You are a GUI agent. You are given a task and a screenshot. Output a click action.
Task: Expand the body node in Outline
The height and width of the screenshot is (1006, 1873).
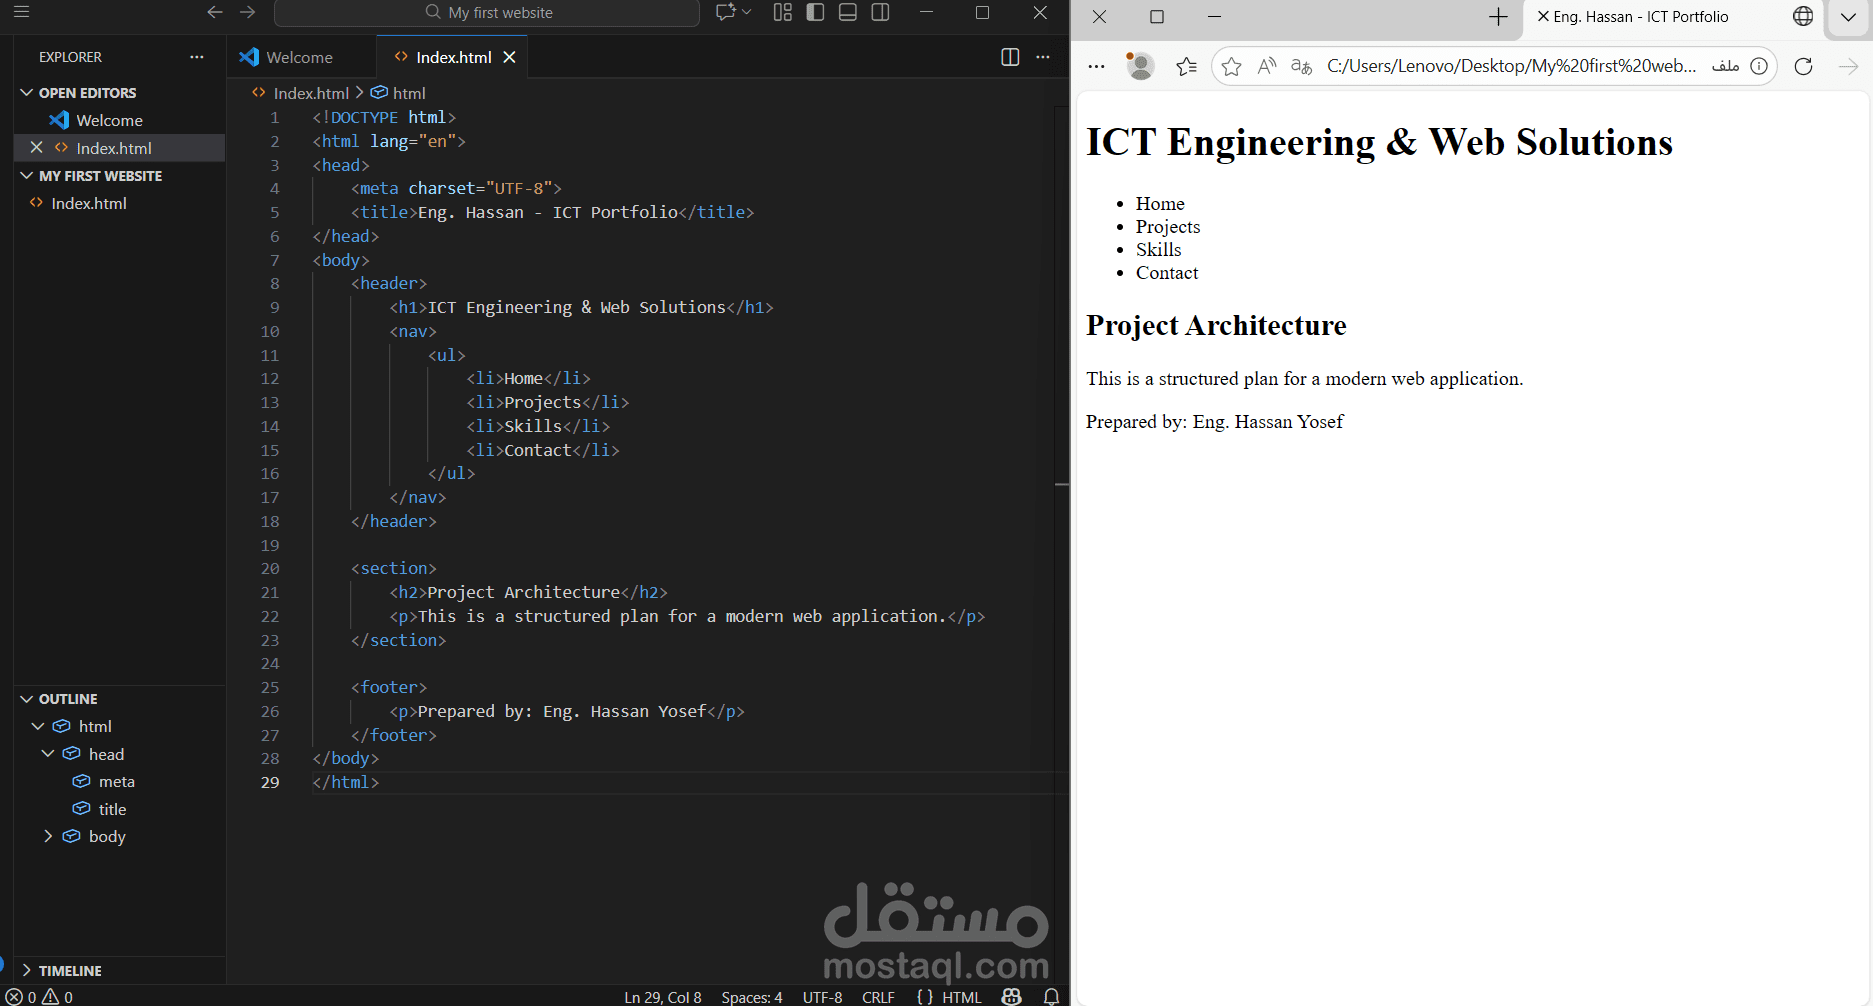(x=48, y=836)
